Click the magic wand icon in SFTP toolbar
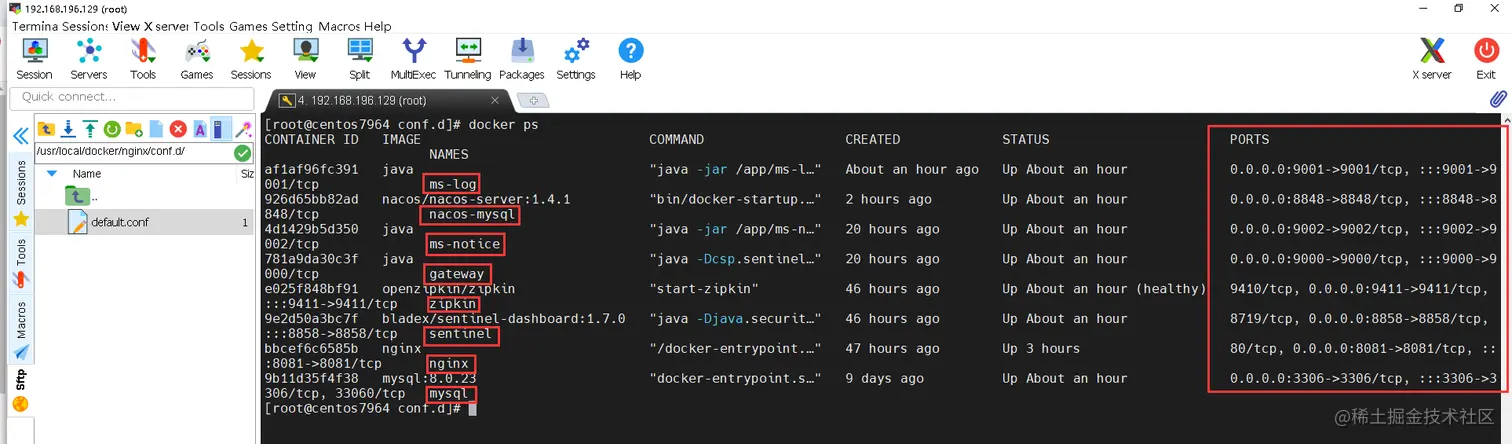 pos(243,129)
